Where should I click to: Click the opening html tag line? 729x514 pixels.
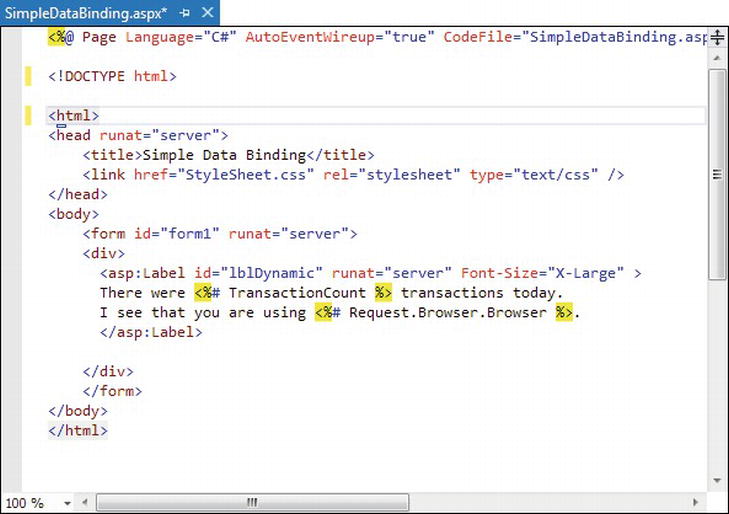(x=74, y=116)
